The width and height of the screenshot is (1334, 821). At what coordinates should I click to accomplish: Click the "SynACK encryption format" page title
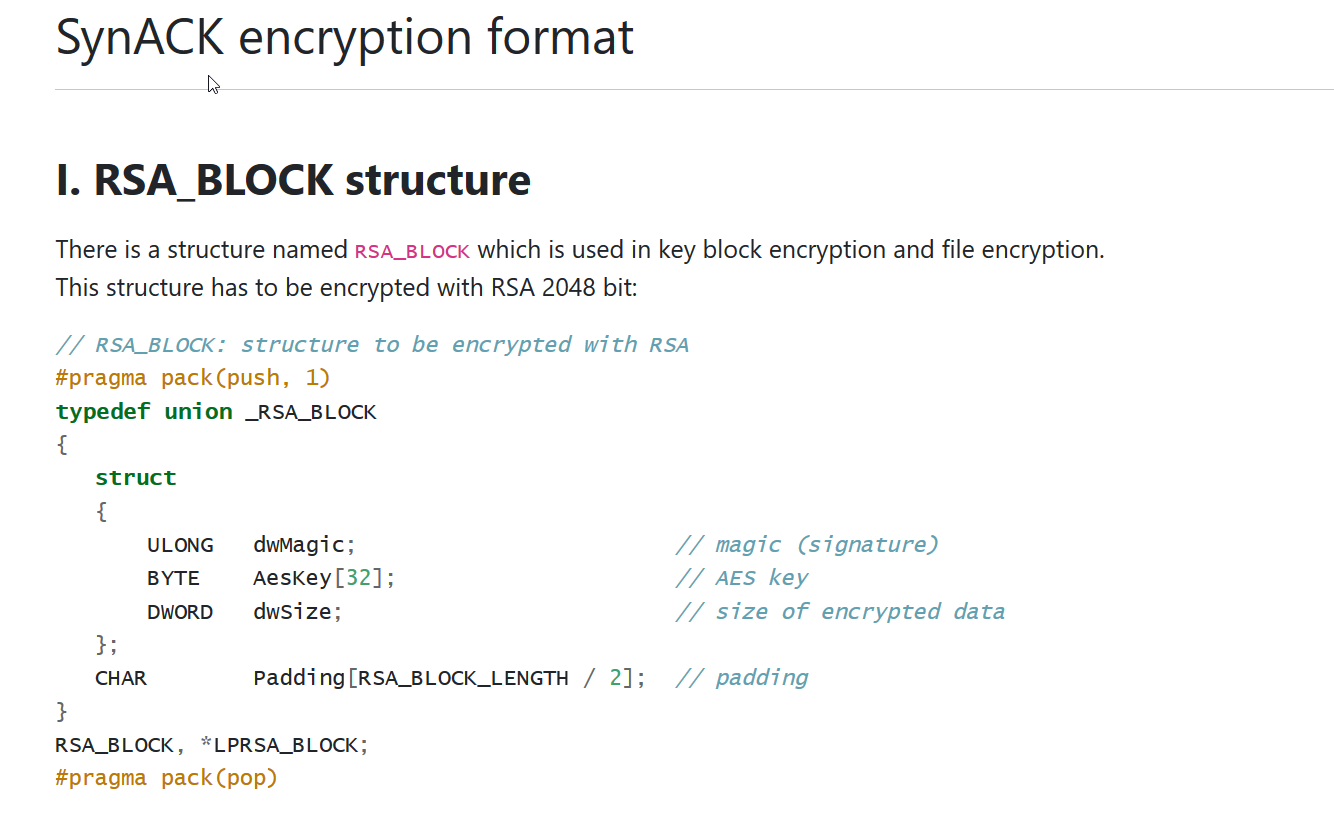344,38
